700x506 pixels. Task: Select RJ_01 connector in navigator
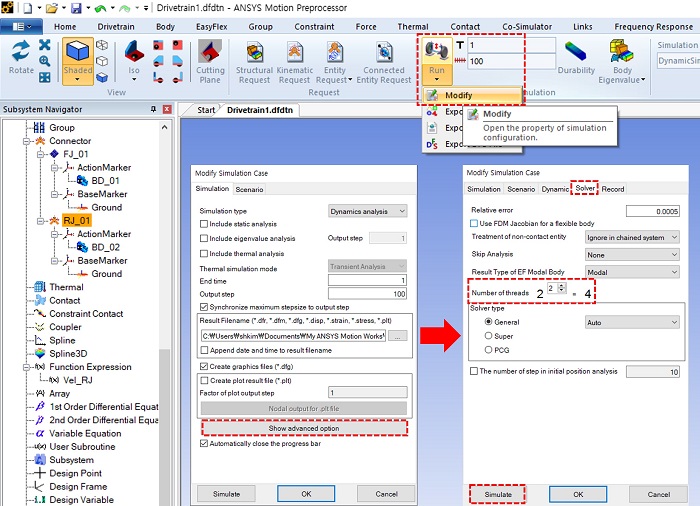click(x=77, y=221)
